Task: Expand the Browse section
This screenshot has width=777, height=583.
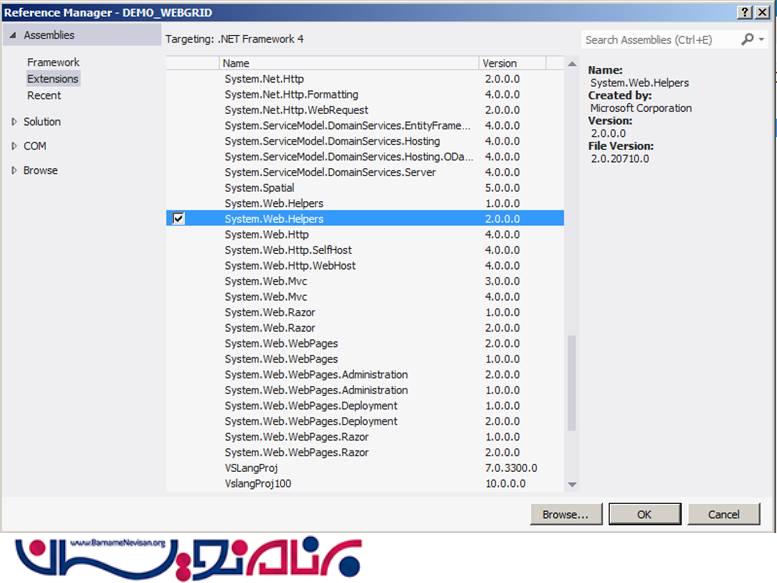Action: 14,171
